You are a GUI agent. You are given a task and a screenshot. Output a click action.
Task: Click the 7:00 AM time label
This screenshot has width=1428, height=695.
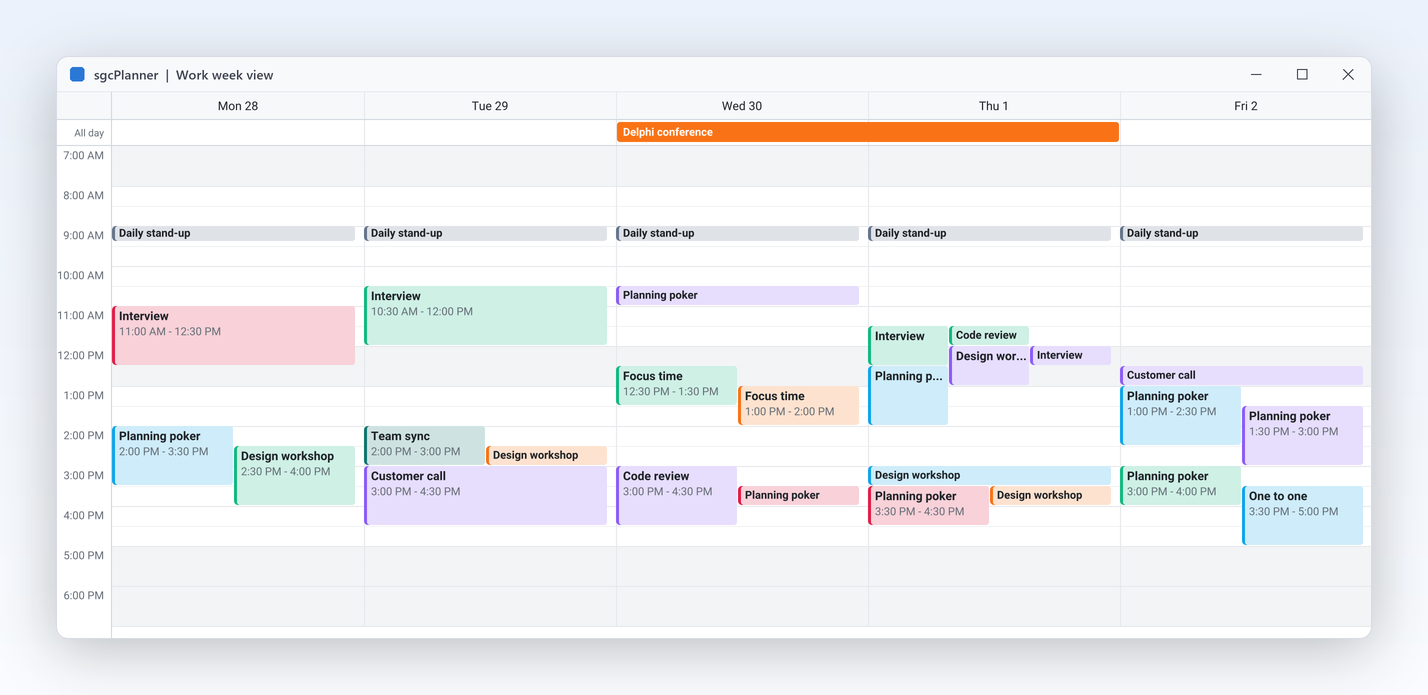tap(84, 156)
